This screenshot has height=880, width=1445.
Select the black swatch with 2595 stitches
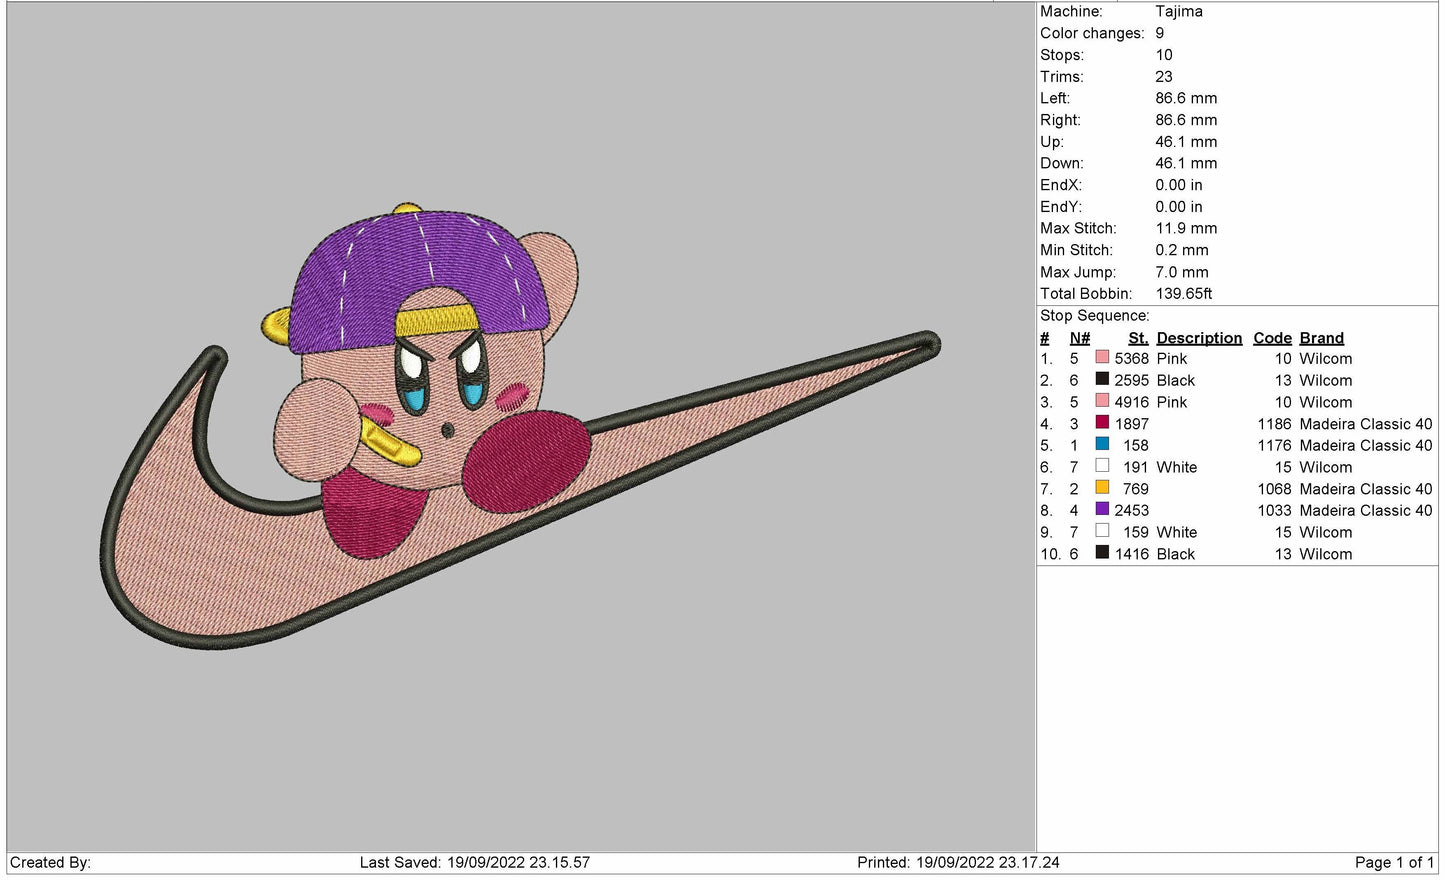(1102, 380)
